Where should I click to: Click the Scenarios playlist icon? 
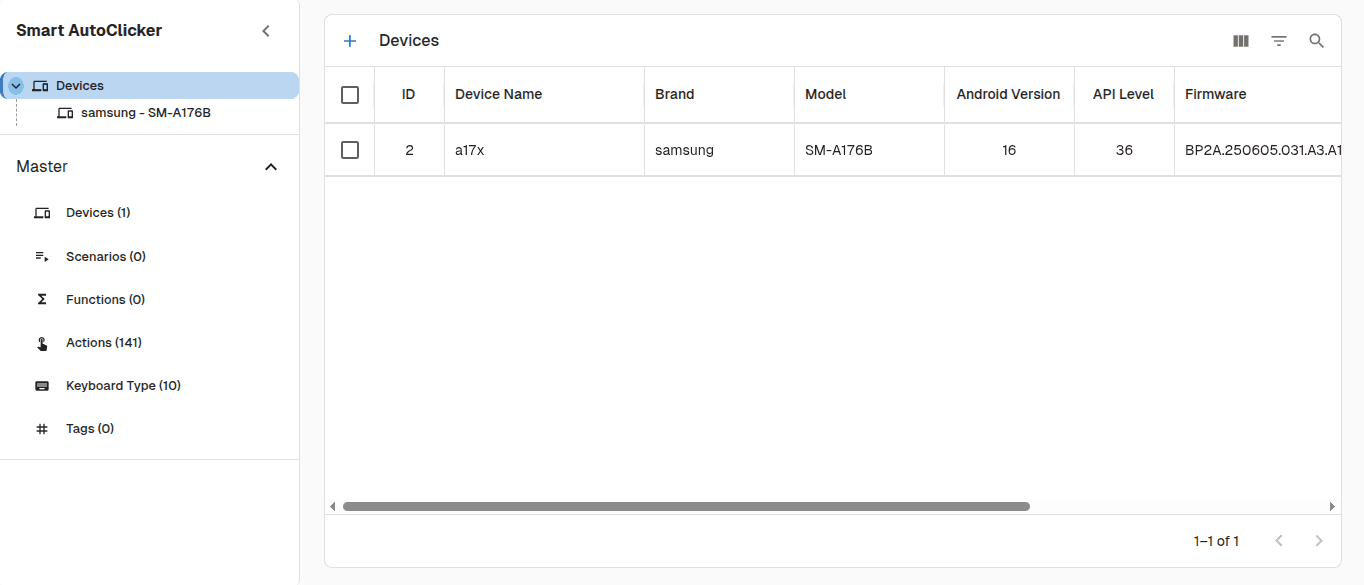tap(42, 257)
